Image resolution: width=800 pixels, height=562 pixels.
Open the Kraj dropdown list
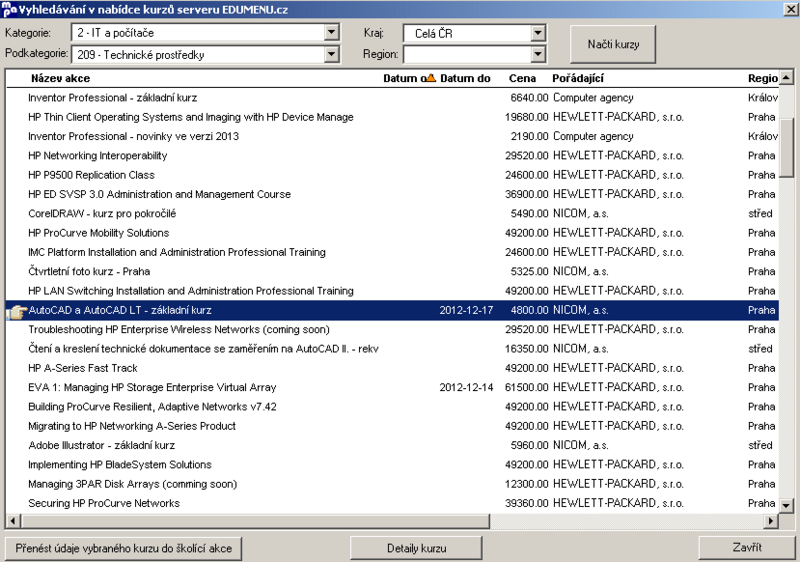tap(538, 33)
